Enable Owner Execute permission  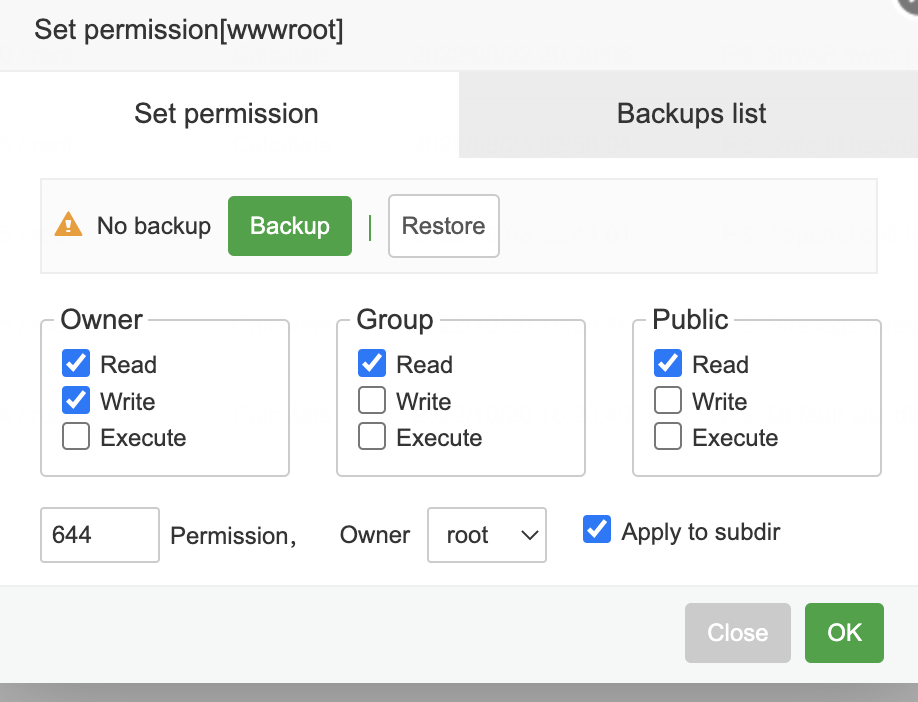(x=76, y=437)
